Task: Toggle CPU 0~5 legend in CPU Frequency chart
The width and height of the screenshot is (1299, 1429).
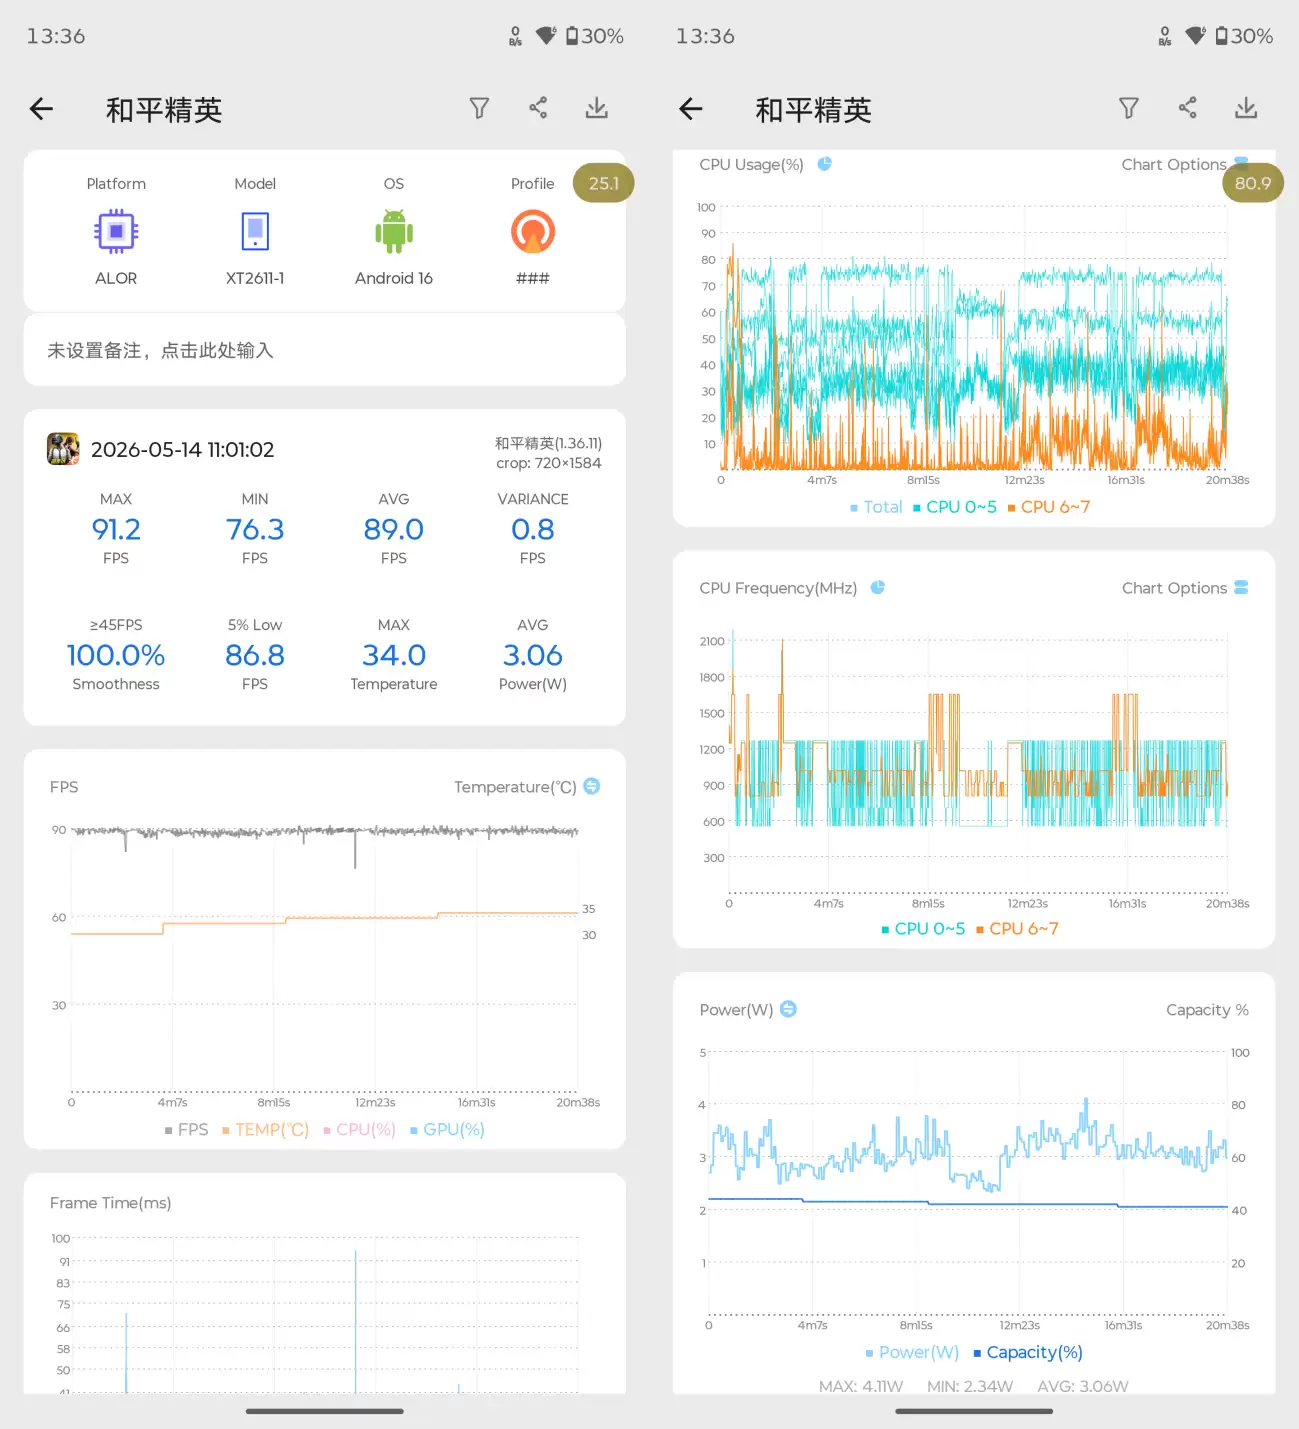Action: pyautogui.click(x=923, y=929)
